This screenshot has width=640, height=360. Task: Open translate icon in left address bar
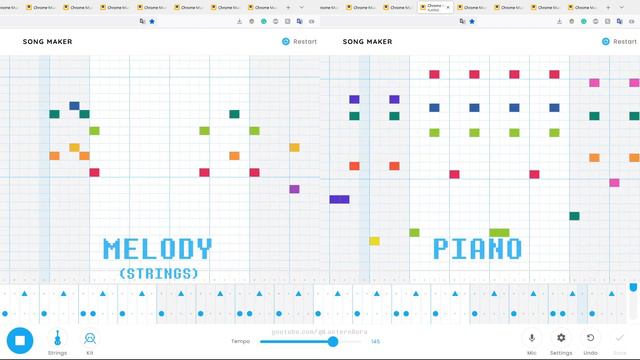pyautogui.click(x=142, y=21)
